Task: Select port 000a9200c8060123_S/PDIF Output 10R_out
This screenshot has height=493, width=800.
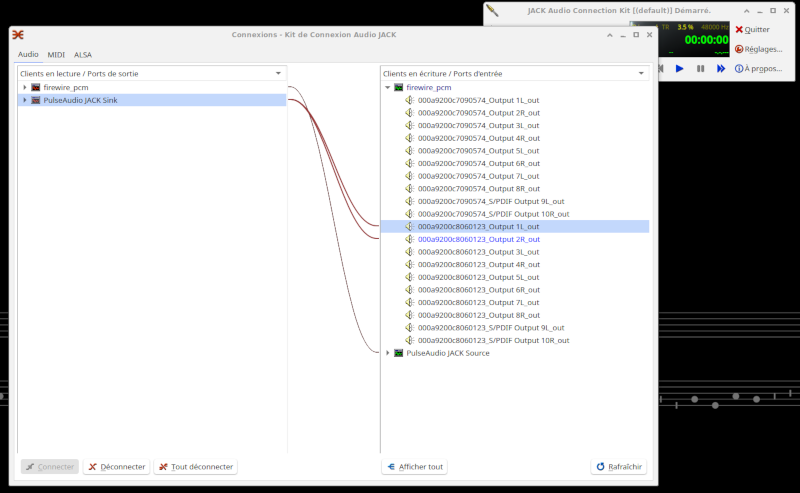Action: coord(493,340)
